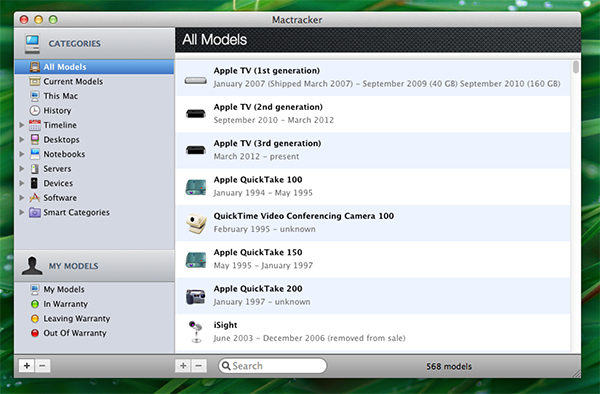Click the Apple QuickTake 150 camera icon

tap(196, 260)
